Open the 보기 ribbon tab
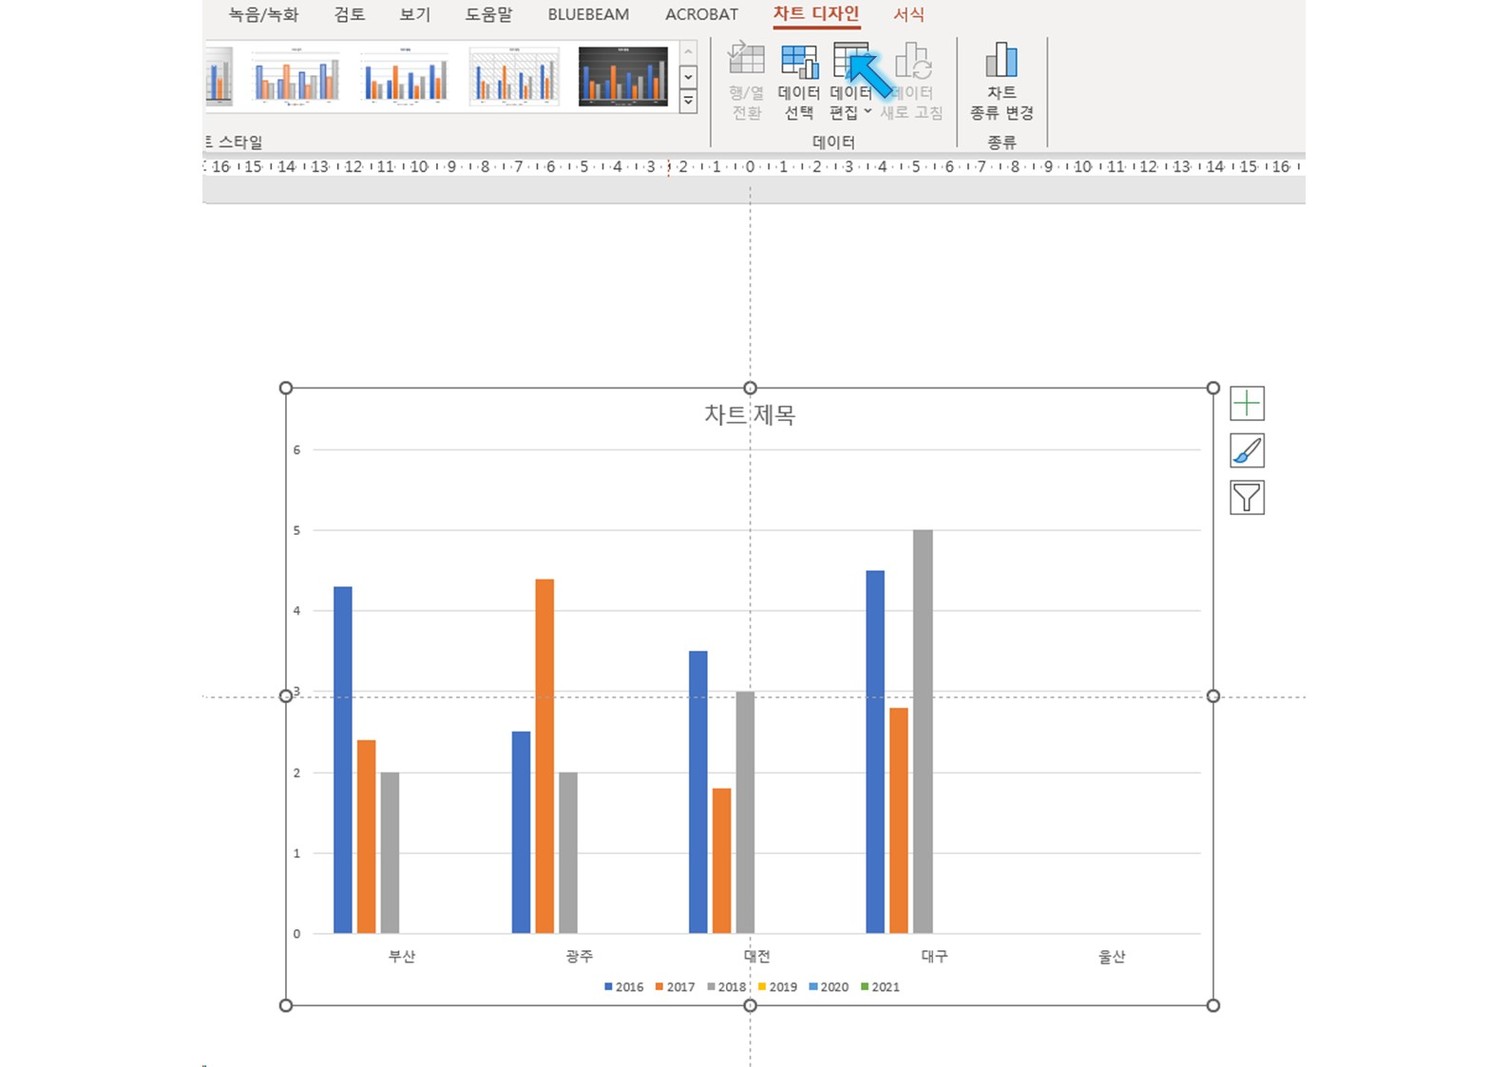The image size is (1508, 1067). [415, 15]
